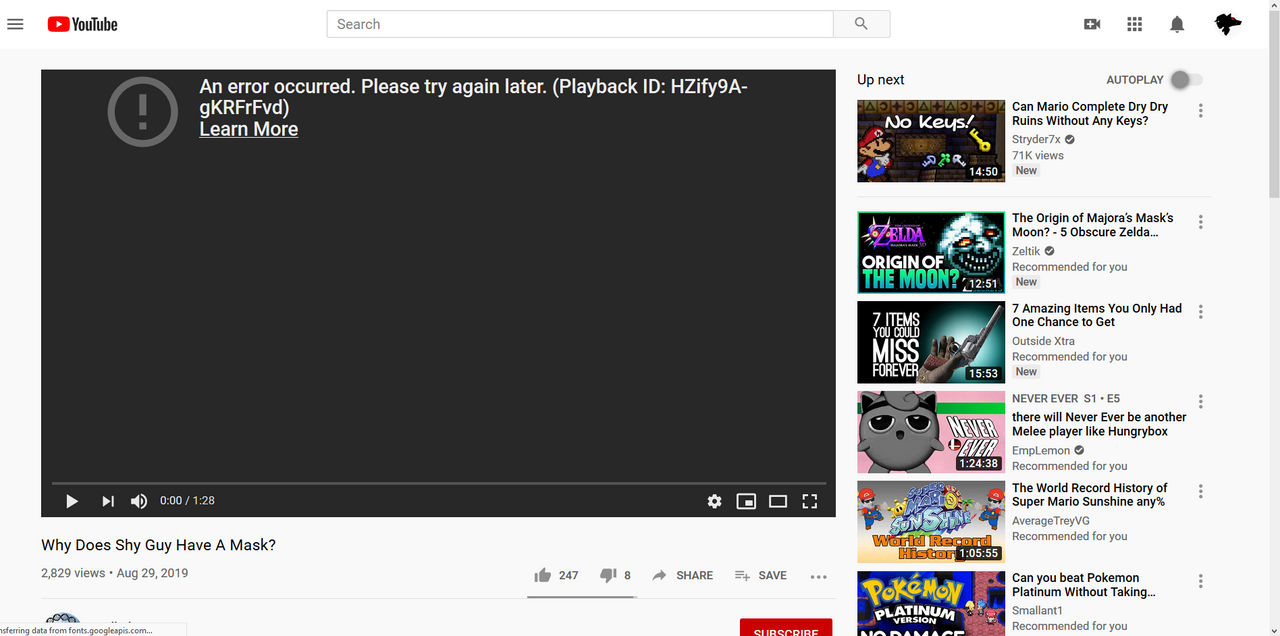1280x636 pixels.
Task: Open title The World Record History
Action: coord(1090,495)
